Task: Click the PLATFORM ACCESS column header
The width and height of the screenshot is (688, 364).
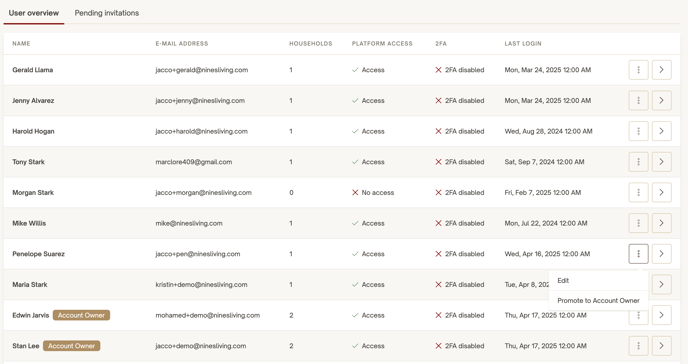Action: 382,43
